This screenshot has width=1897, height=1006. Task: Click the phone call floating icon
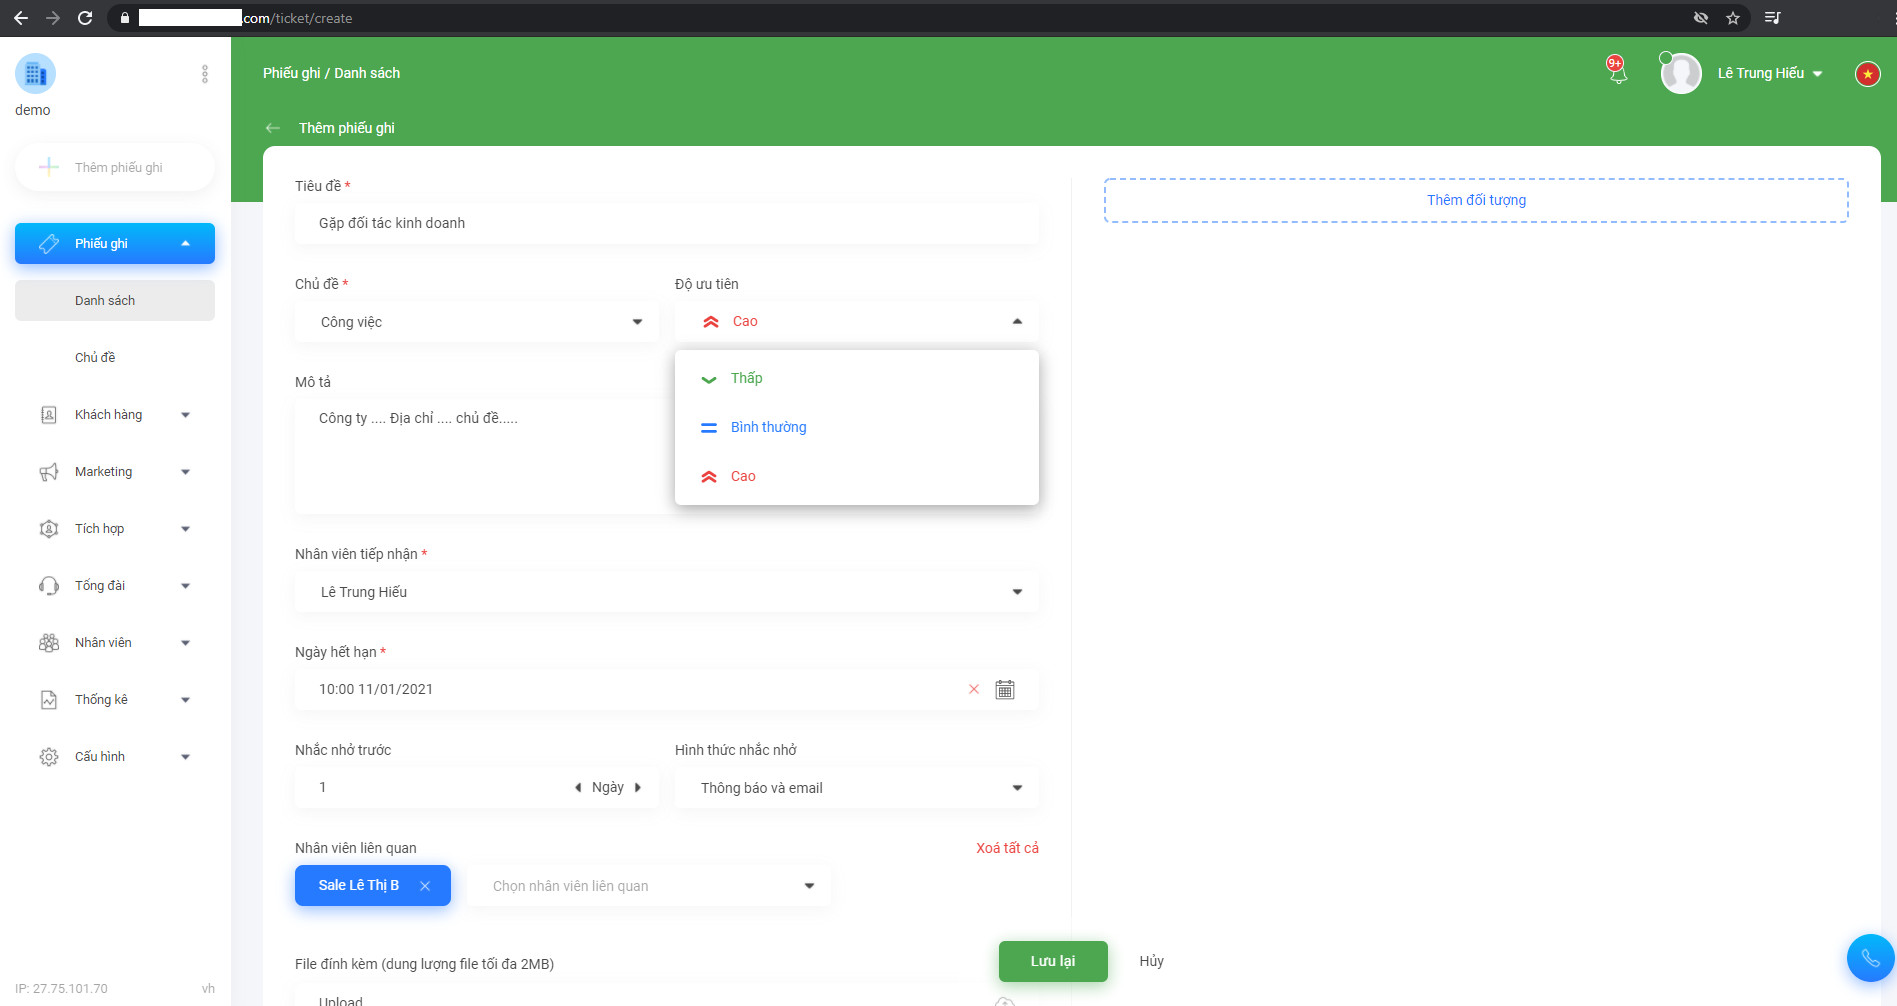click(1870, 958)
